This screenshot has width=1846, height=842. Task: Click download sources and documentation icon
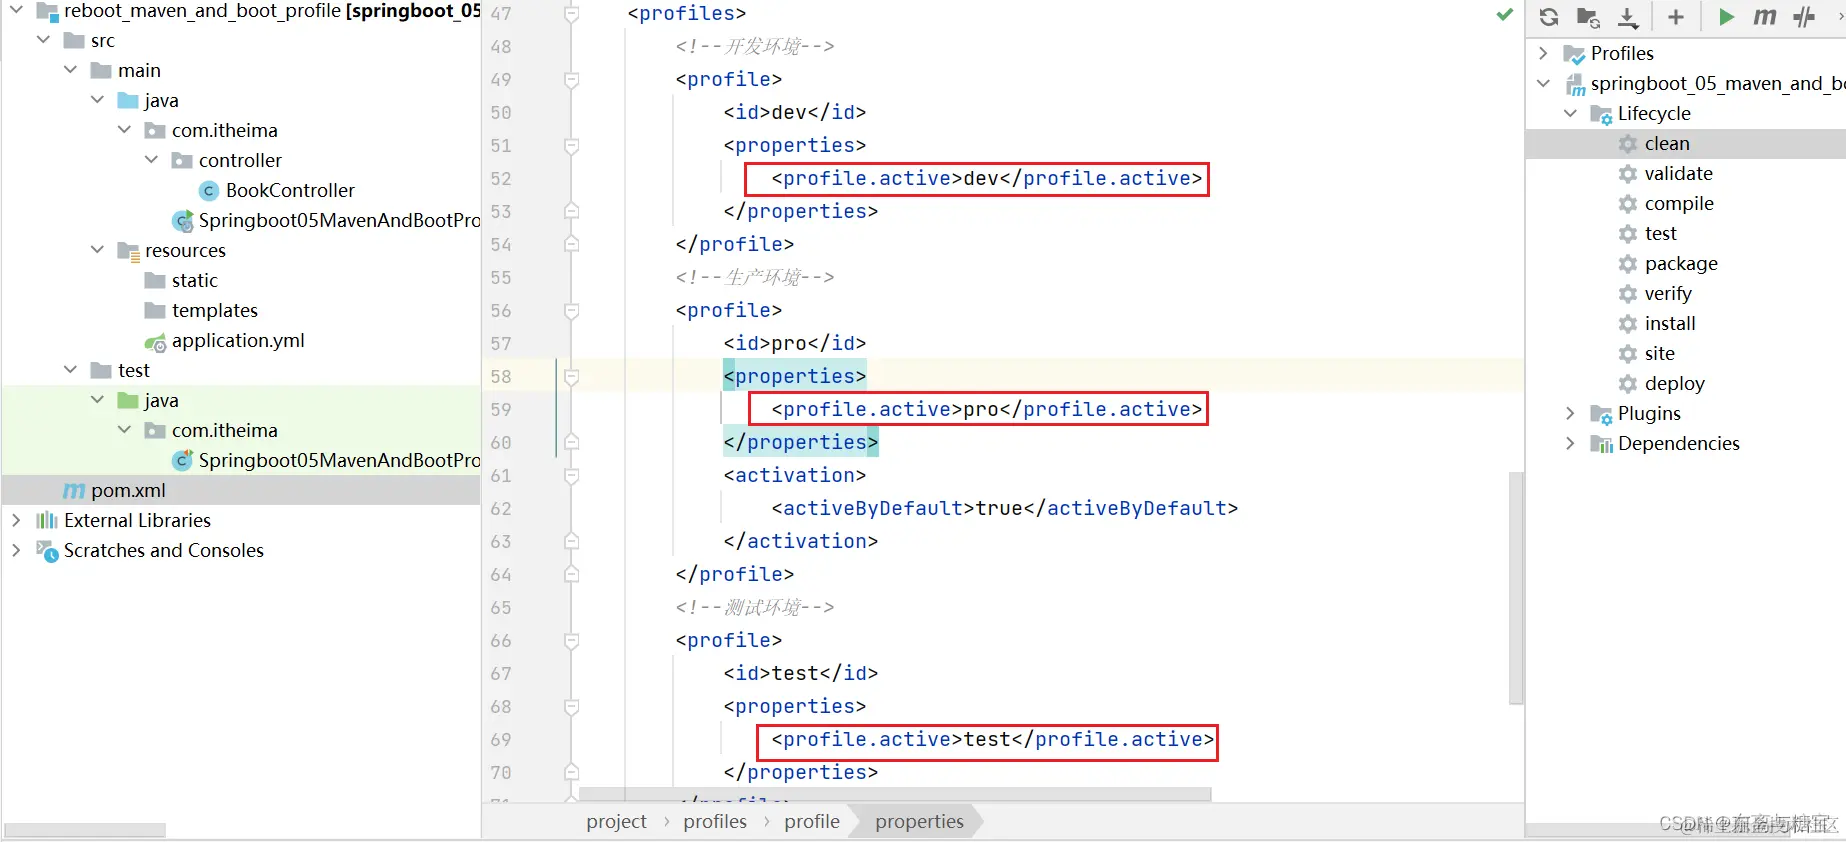(x=1628, y=17)
